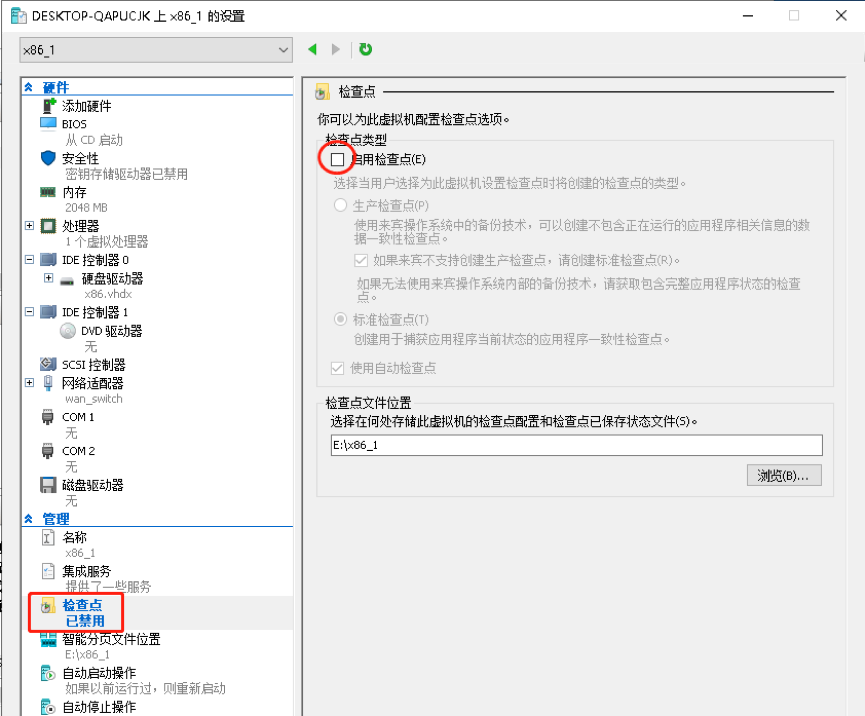Select 从 CD 启动 under BIOS
865x716 pixels.
click(x=94, y=140)
